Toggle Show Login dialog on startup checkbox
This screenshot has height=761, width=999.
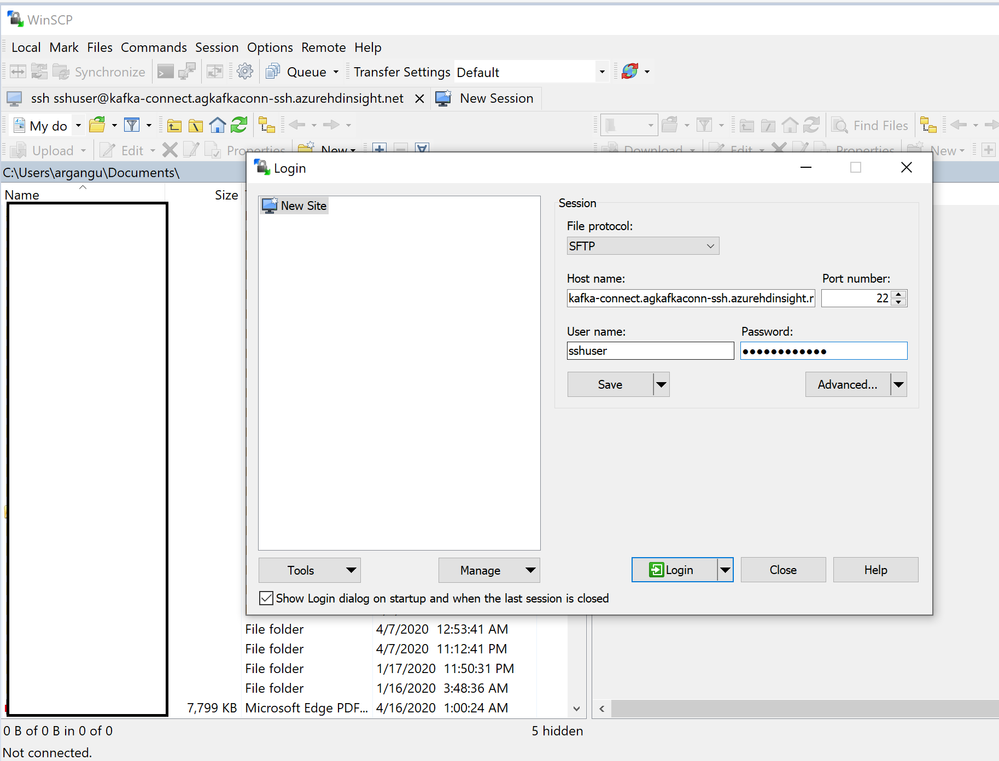click(266, 598)
